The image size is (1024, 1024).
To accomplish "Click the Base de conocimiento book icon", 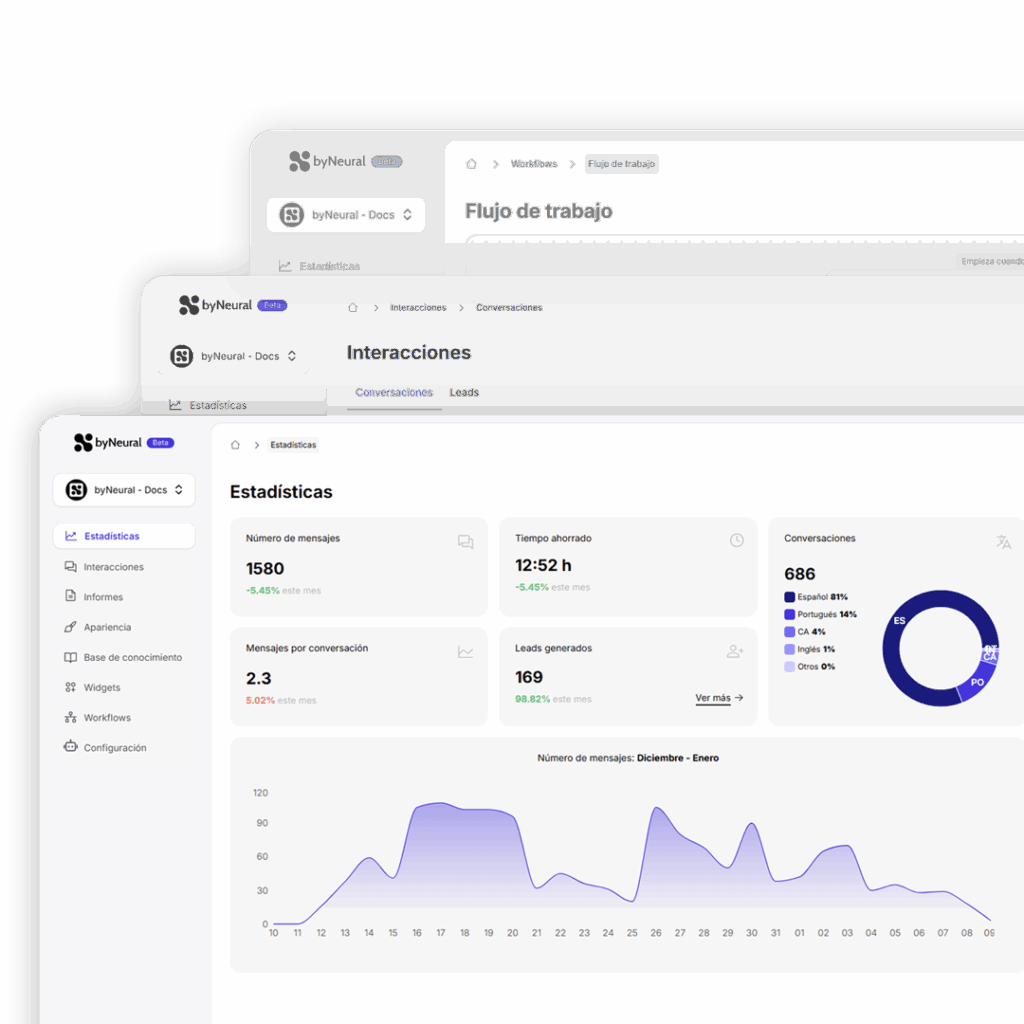I will coord(70,657).
